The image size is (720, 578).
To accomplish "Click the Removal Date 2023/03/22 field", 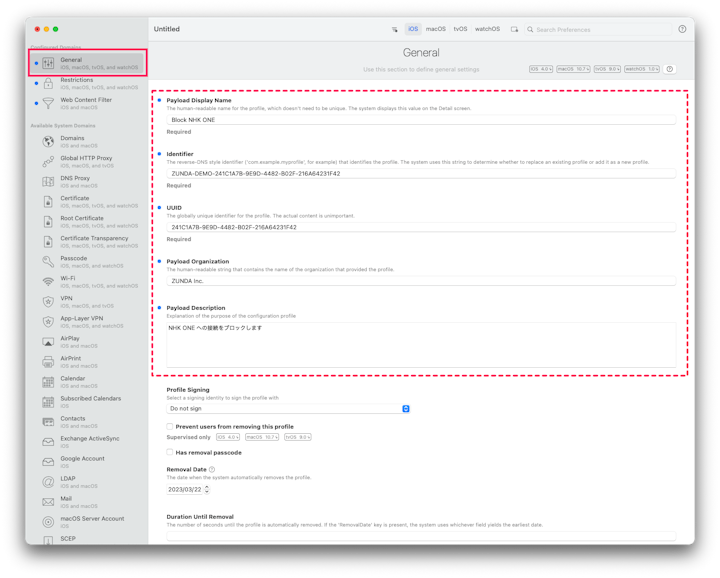I will click(185, 489).
